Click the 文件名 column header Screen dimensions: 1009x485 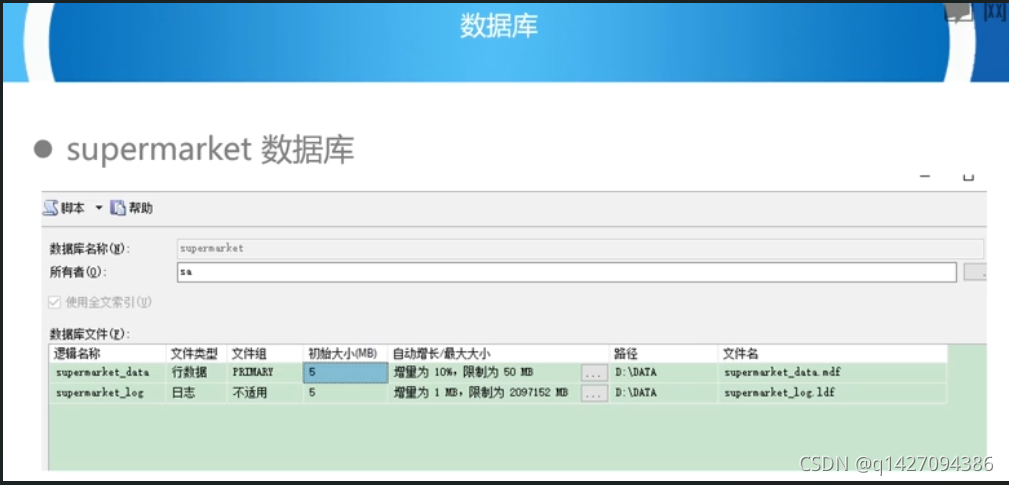[832, 353]
